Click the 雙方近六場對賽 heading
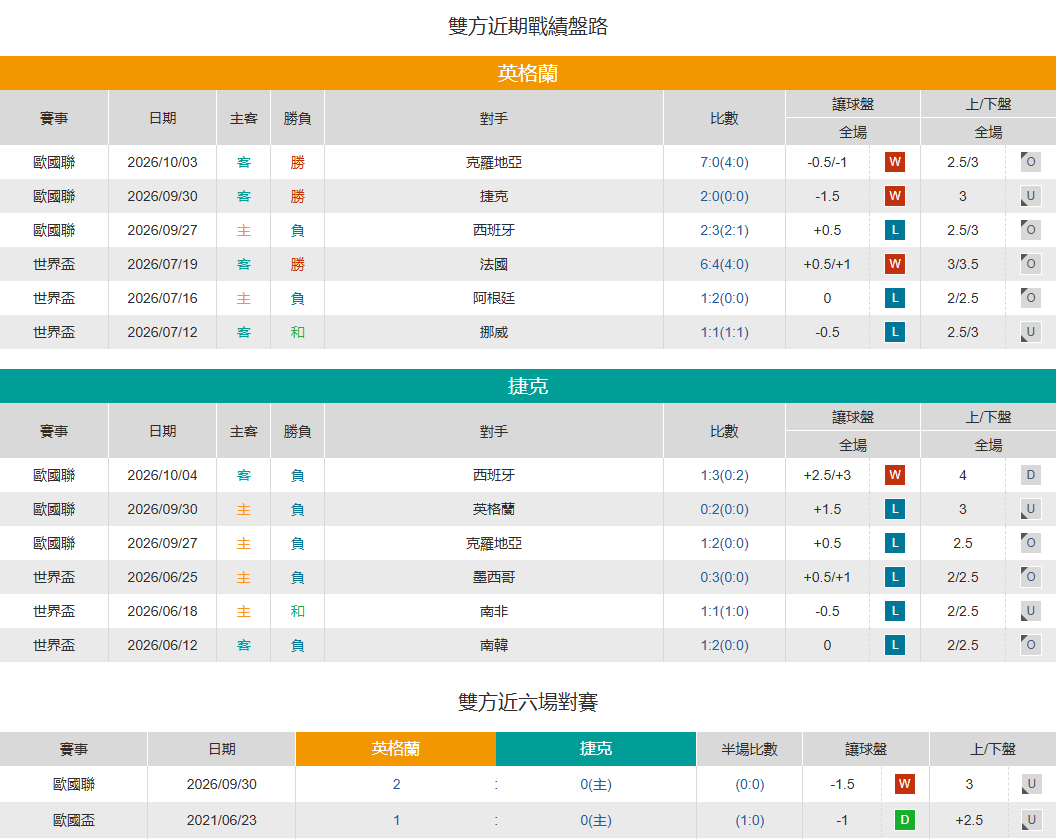 pos(528,702)
